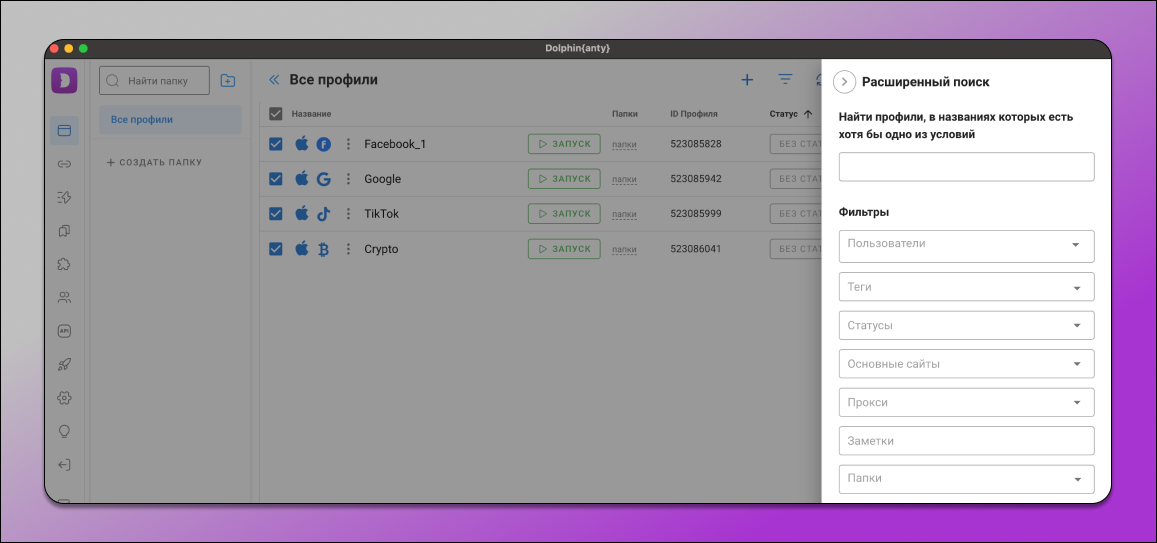Open the proxies link icon in sidebar
The width and height of the screenshot is (1157, 543).
[x=64, y=163]
